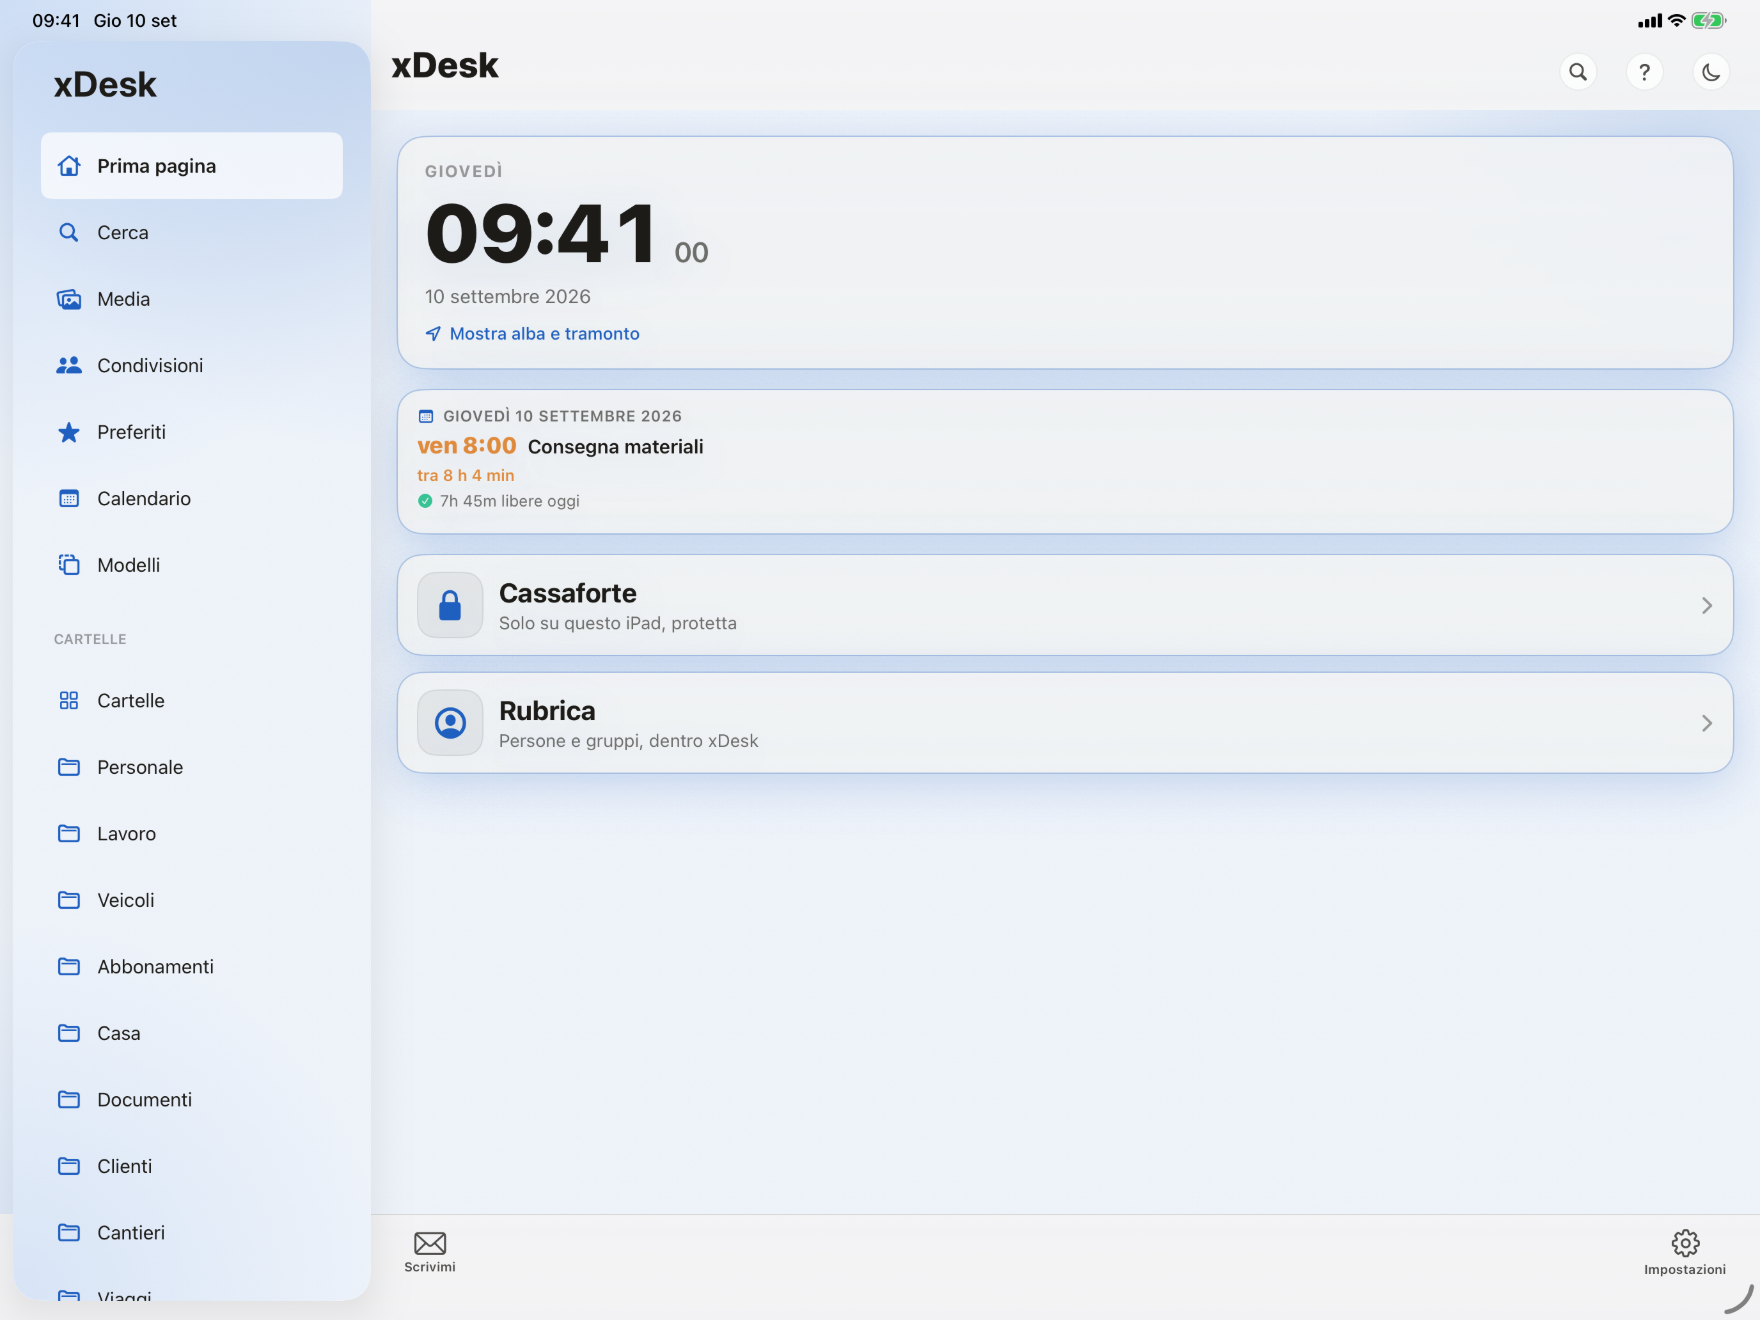Open the Documenti folder

[x=192, y=1100]
